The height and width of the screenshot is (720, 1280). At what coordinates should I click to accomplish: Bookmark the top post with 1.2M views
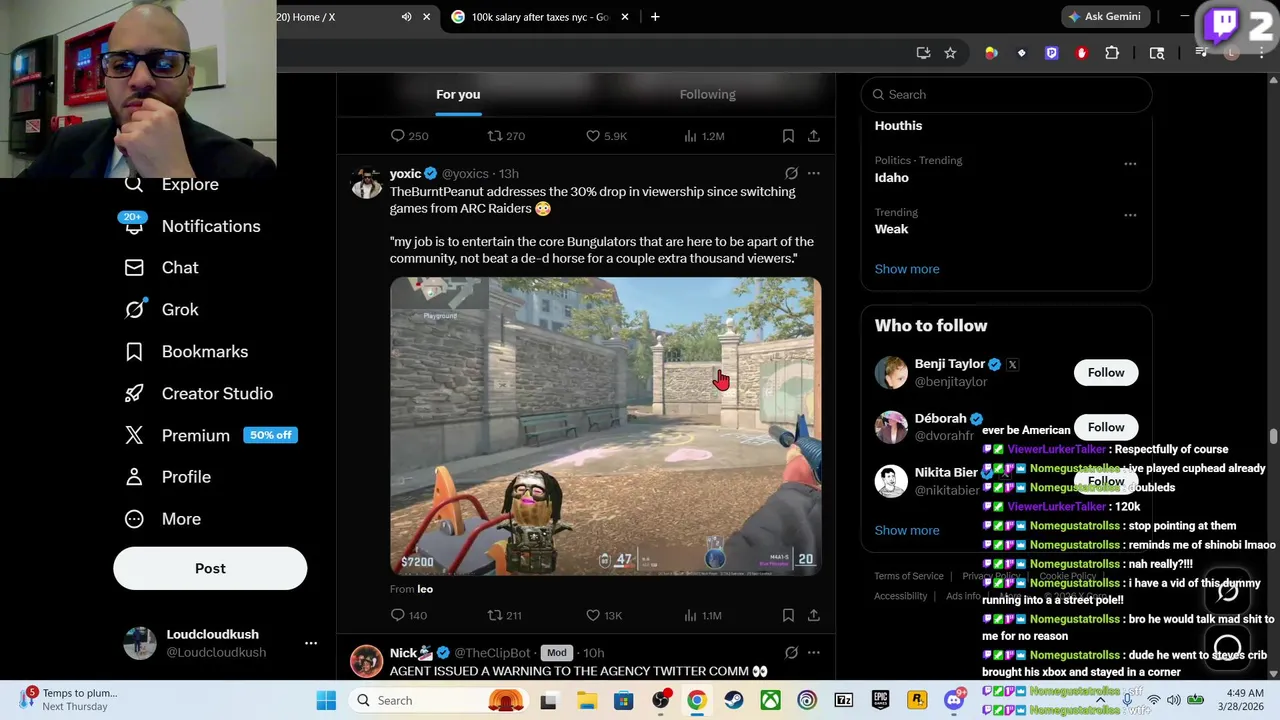[x=788, y=136]
